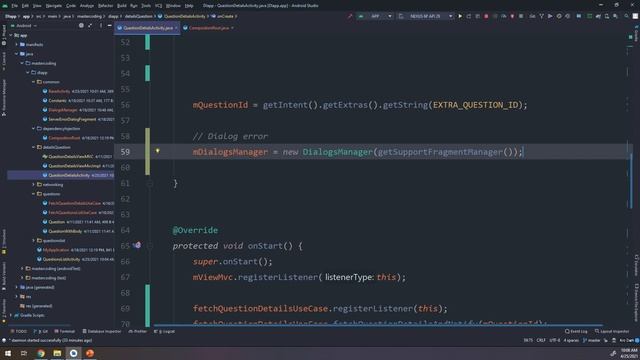Close the QuestionDetailsActivity.java tab
The height and width of the screenshot is (360, 640).
tap(176, 28)
